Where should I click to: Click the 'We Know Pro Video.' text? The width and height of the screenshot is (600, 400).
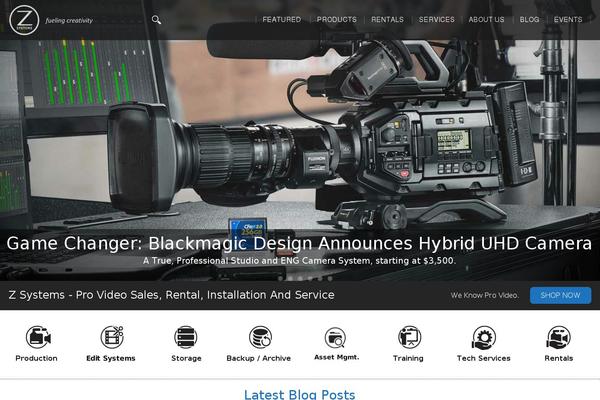(484, 295)
